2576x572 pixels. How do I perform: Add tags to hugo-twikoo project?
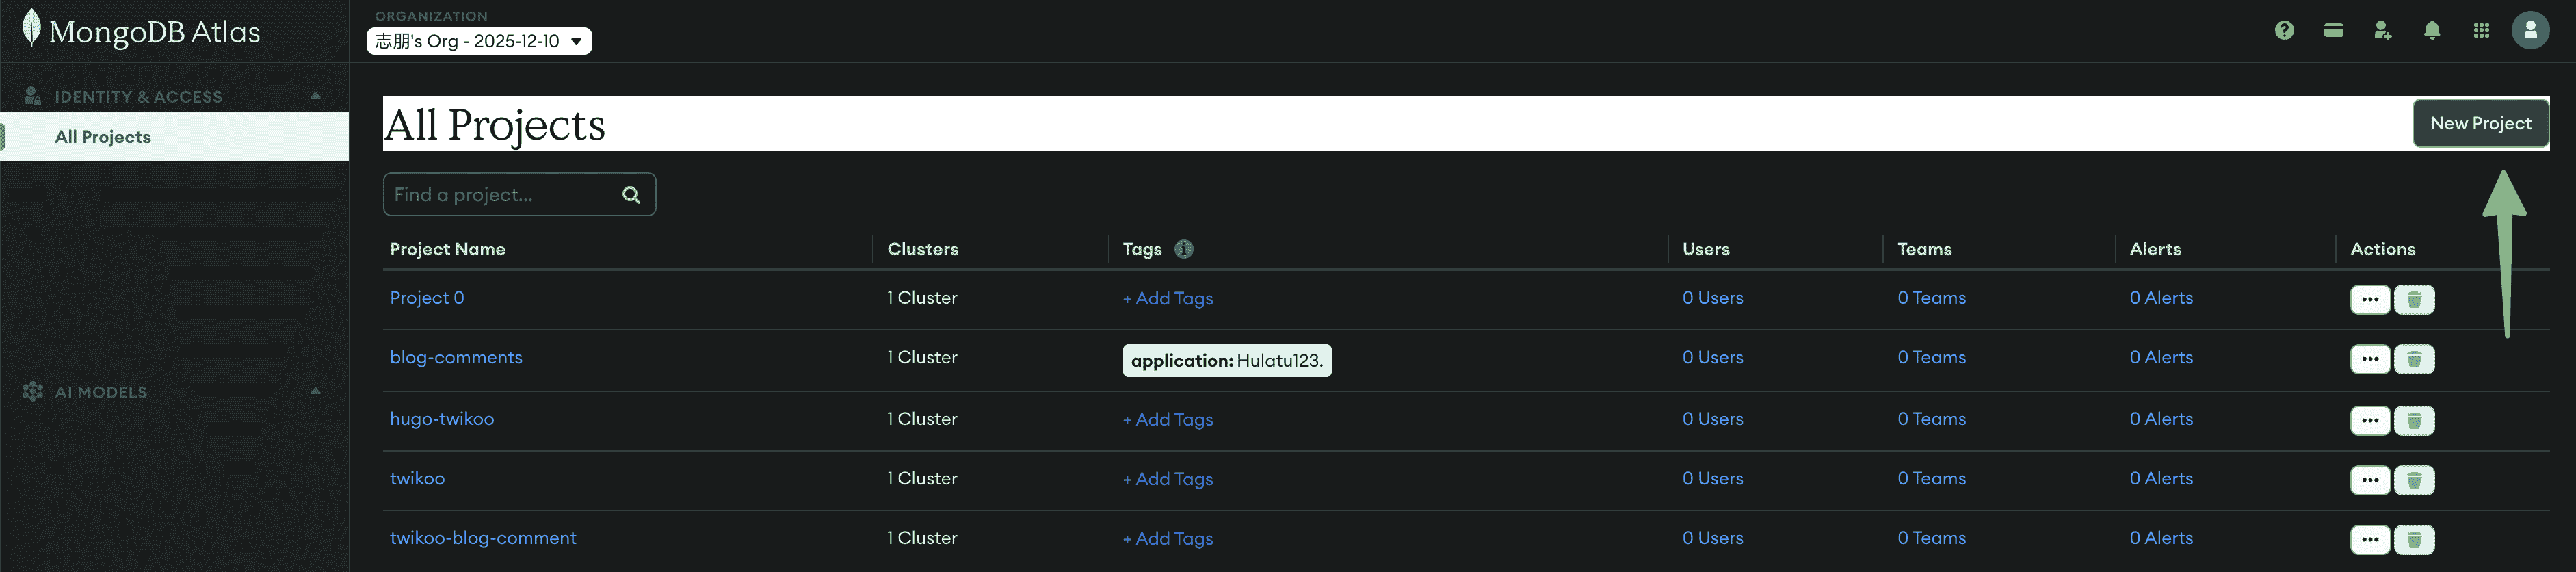1167,420
